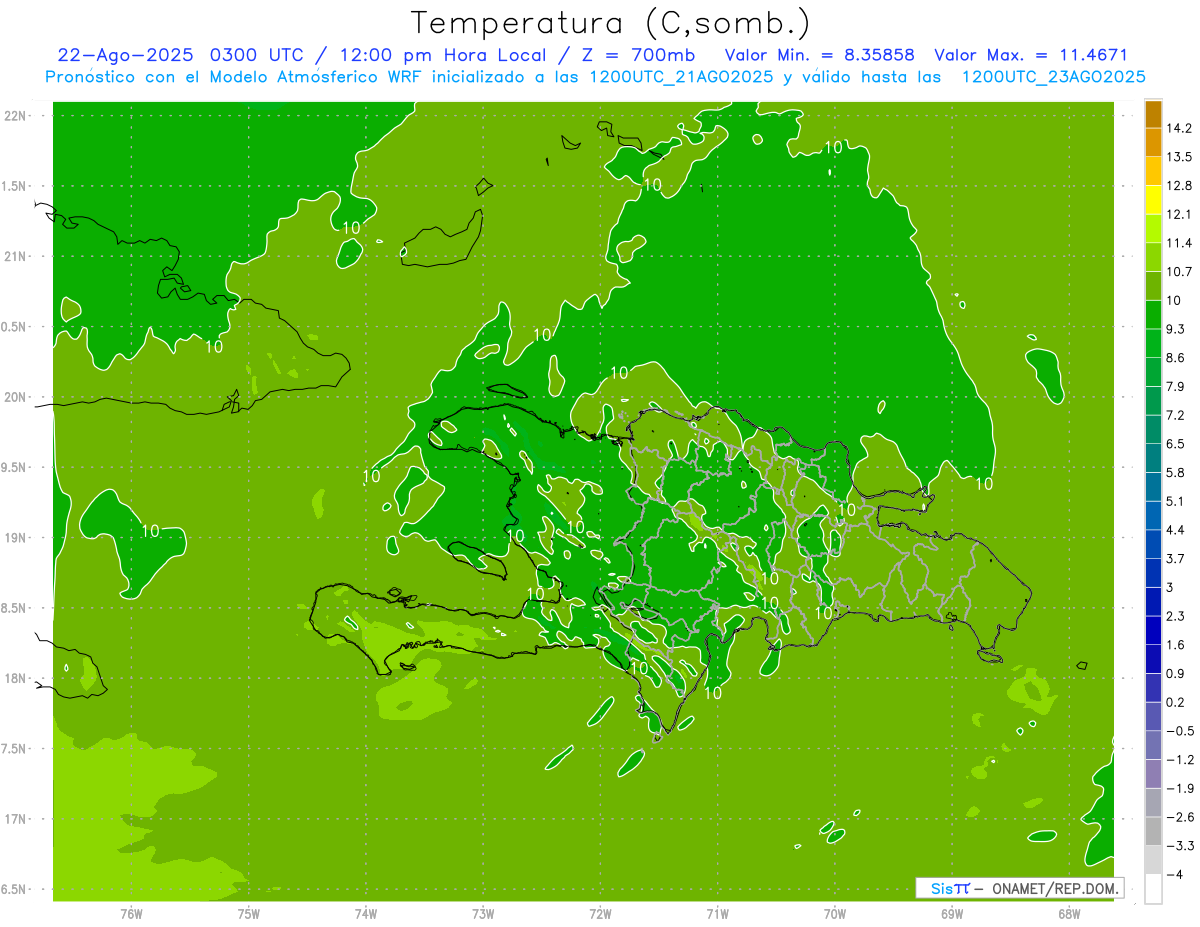Click the longitude label "76W"

131,913
